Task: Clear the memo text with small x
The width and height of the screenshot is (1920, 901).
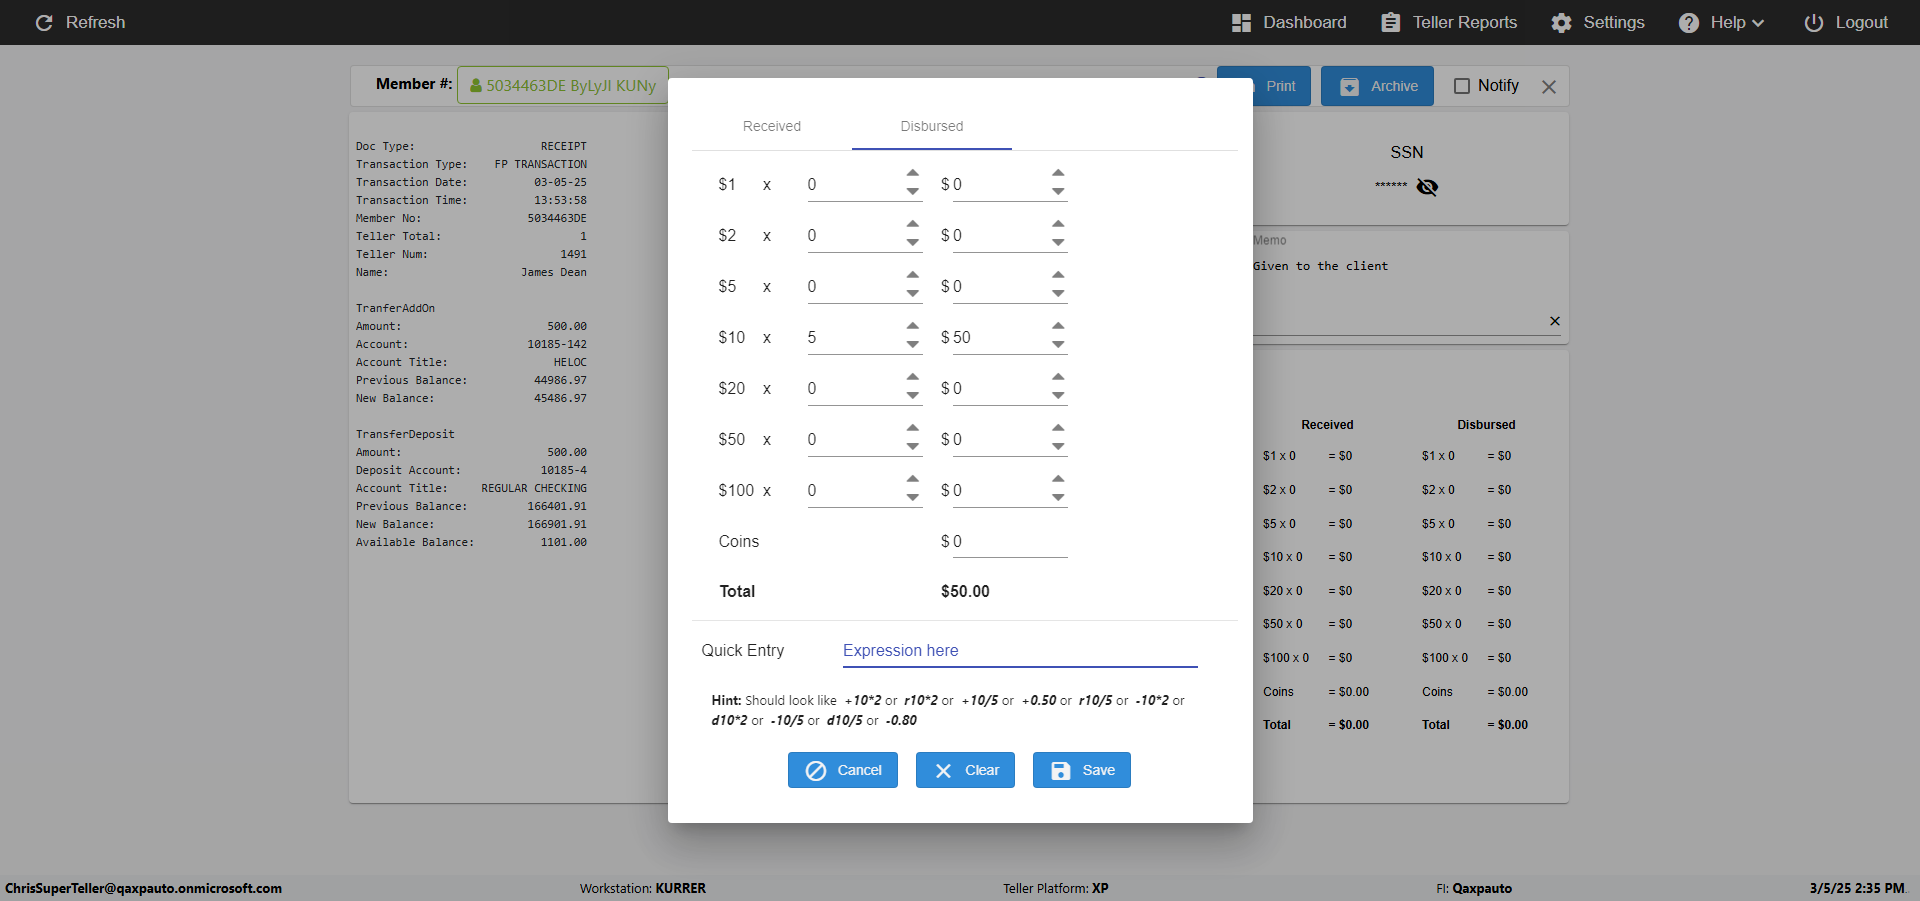Action: point(1555,321)
